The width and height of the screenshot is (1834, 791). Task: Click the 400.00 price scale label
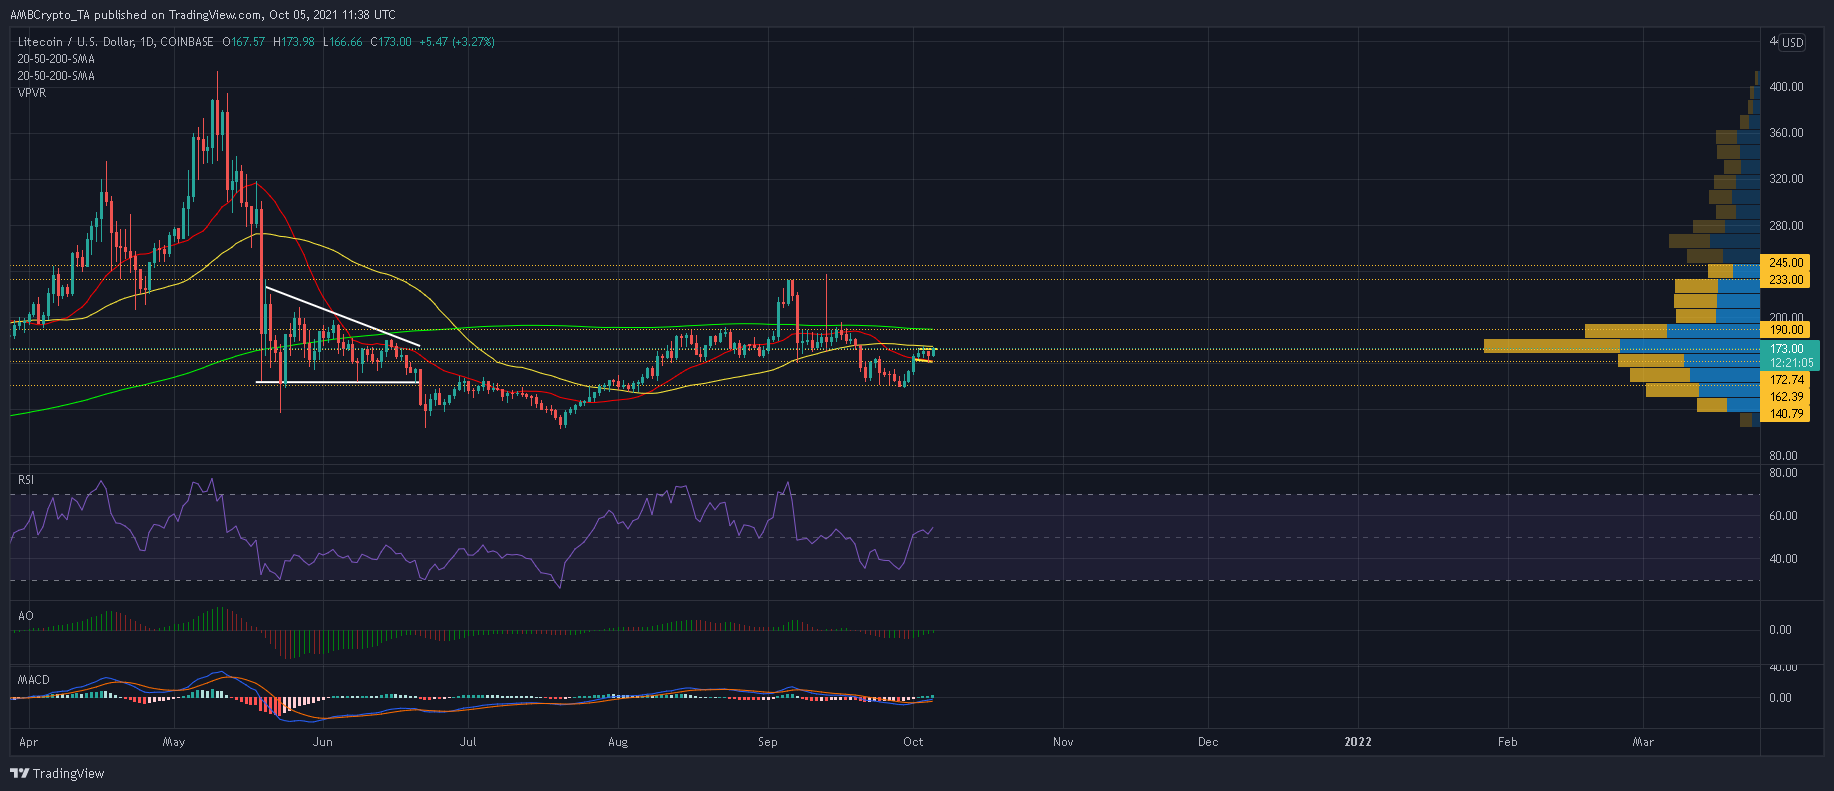1786,87
